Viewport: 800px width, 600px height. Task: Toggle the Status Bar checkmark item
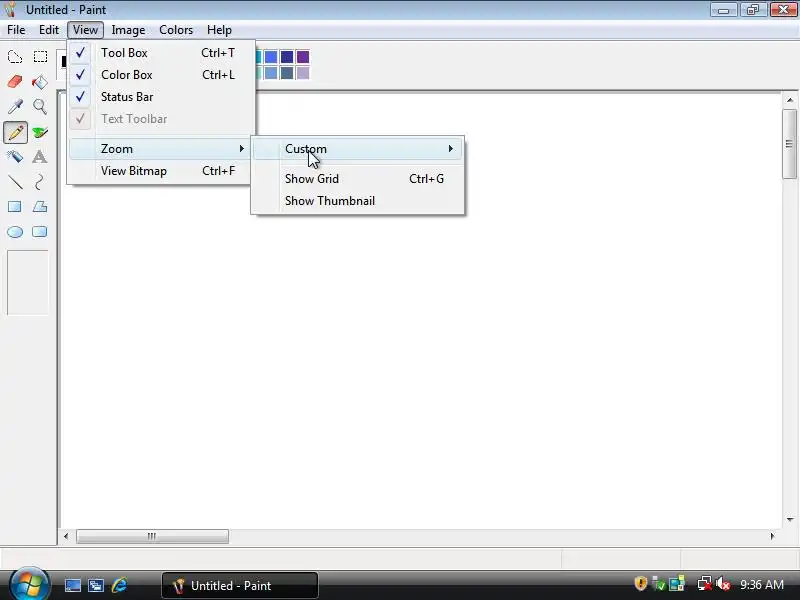(160, 96)
